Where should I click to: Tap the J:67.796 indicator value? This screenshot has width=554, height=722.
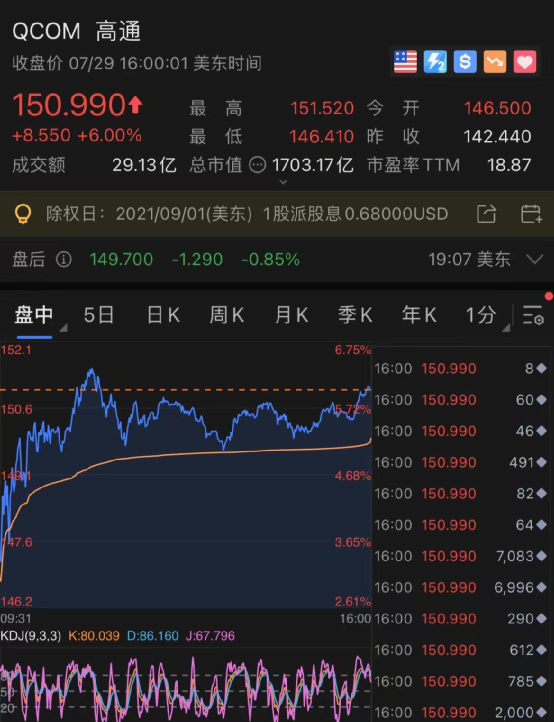pyautogui.click(x=210, y=636)
